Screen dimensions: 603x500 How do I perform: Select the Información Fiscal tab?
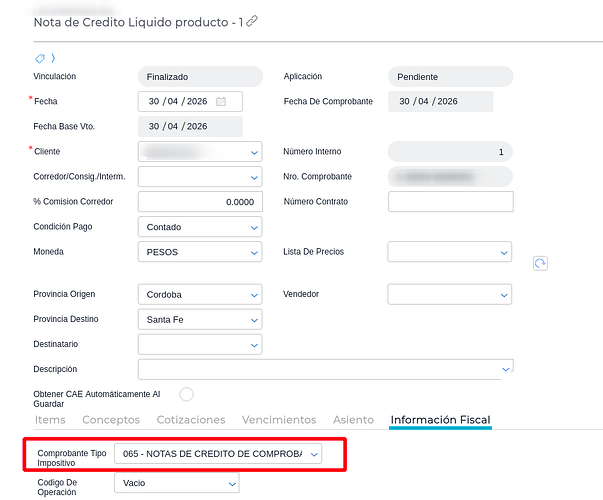coord(440,420)
